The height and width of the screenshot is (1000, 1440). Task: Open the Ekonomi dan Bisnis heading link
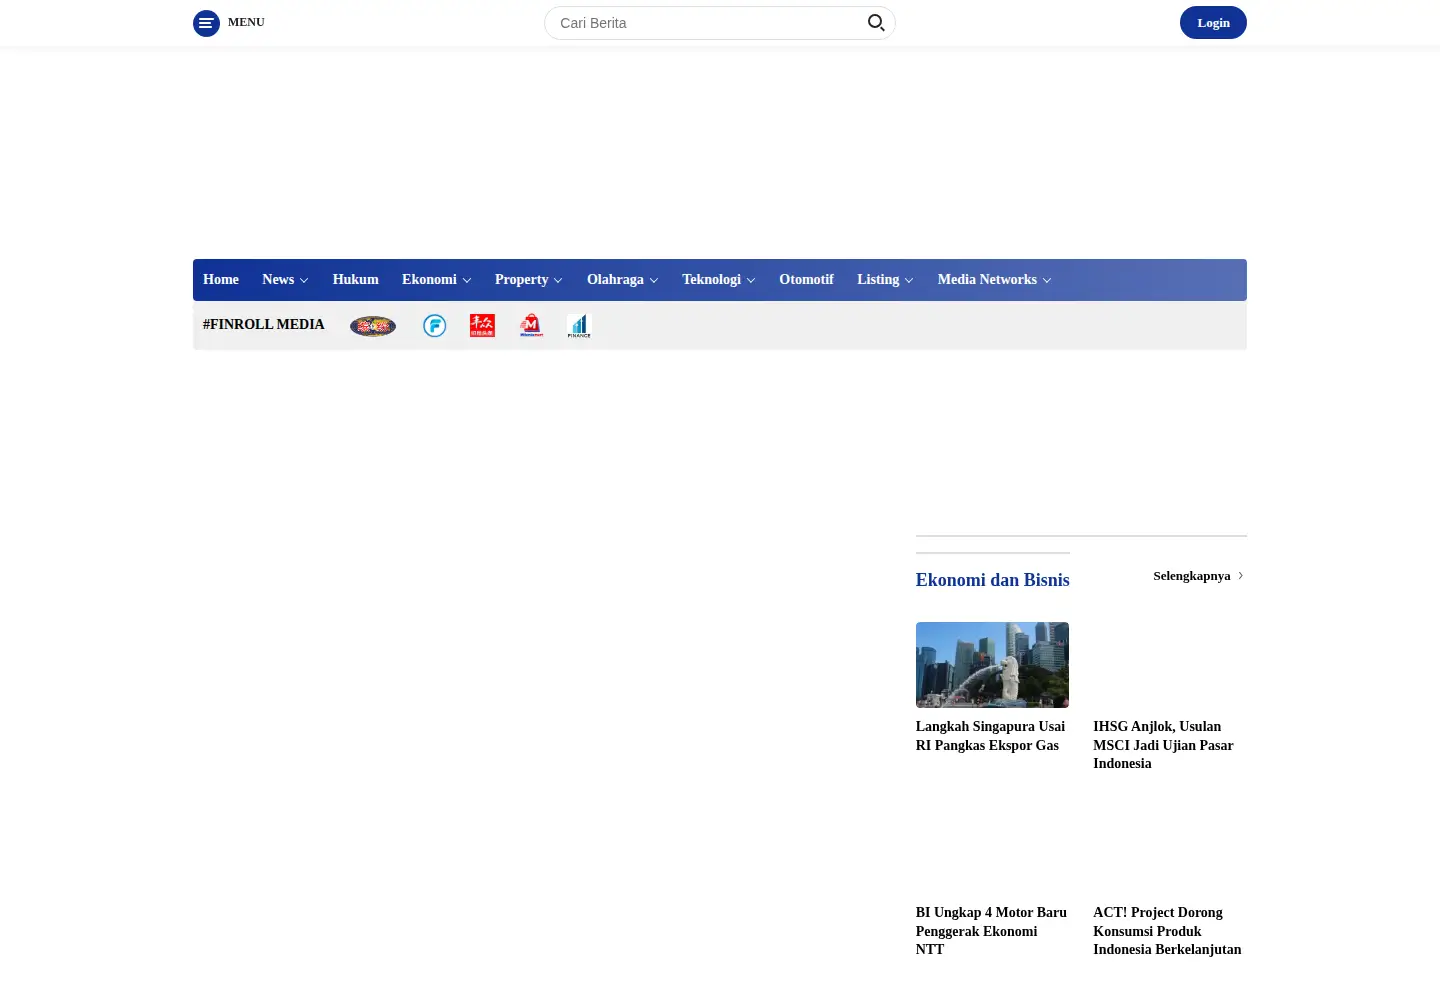click(992, 580)
